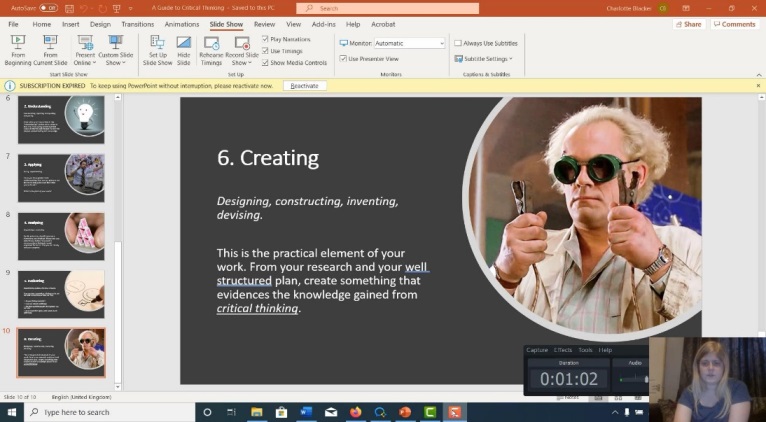Switch to the Review tab
The image size is (766, 422).
click(x=264, y=24)
